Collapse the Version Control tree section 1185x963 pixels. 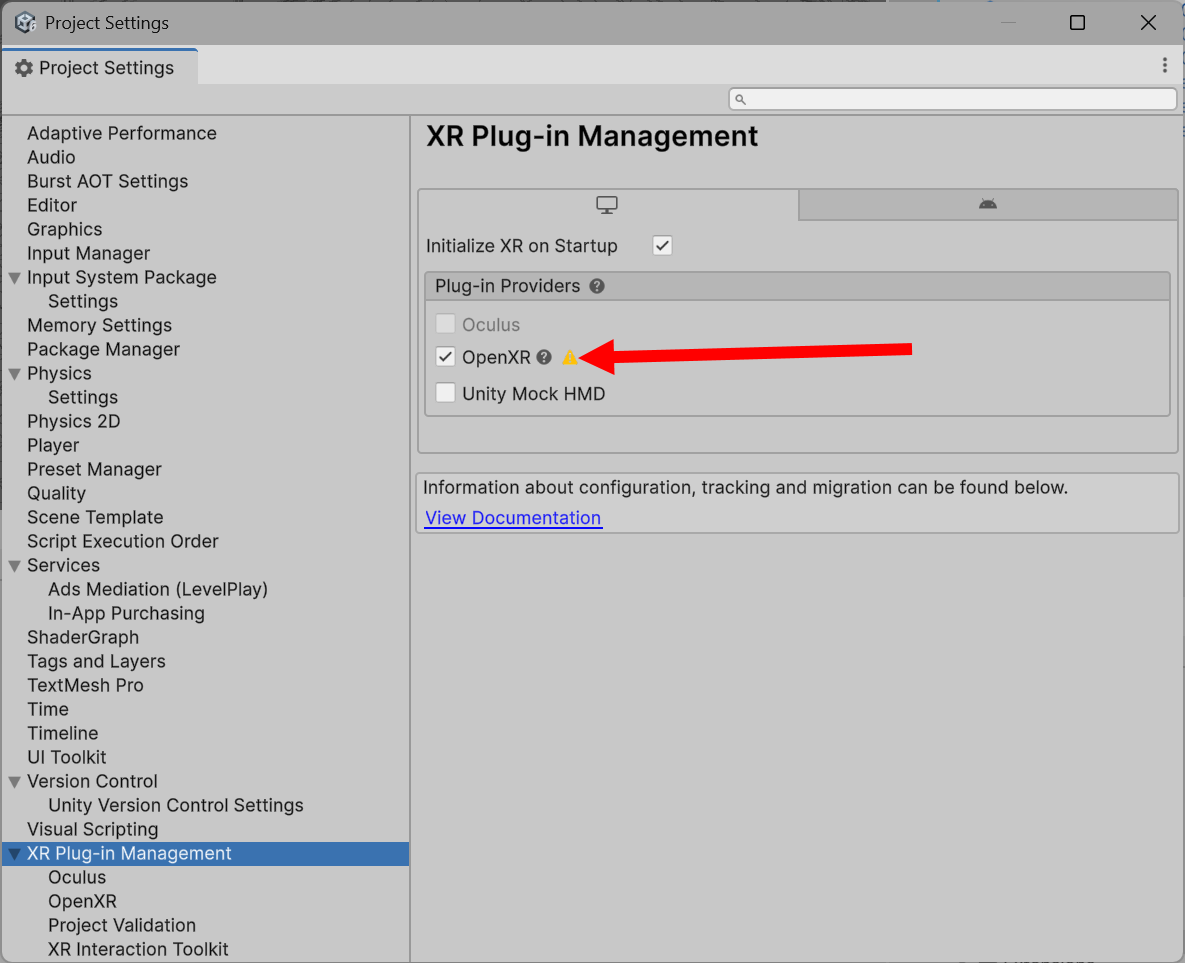(14, 782)
